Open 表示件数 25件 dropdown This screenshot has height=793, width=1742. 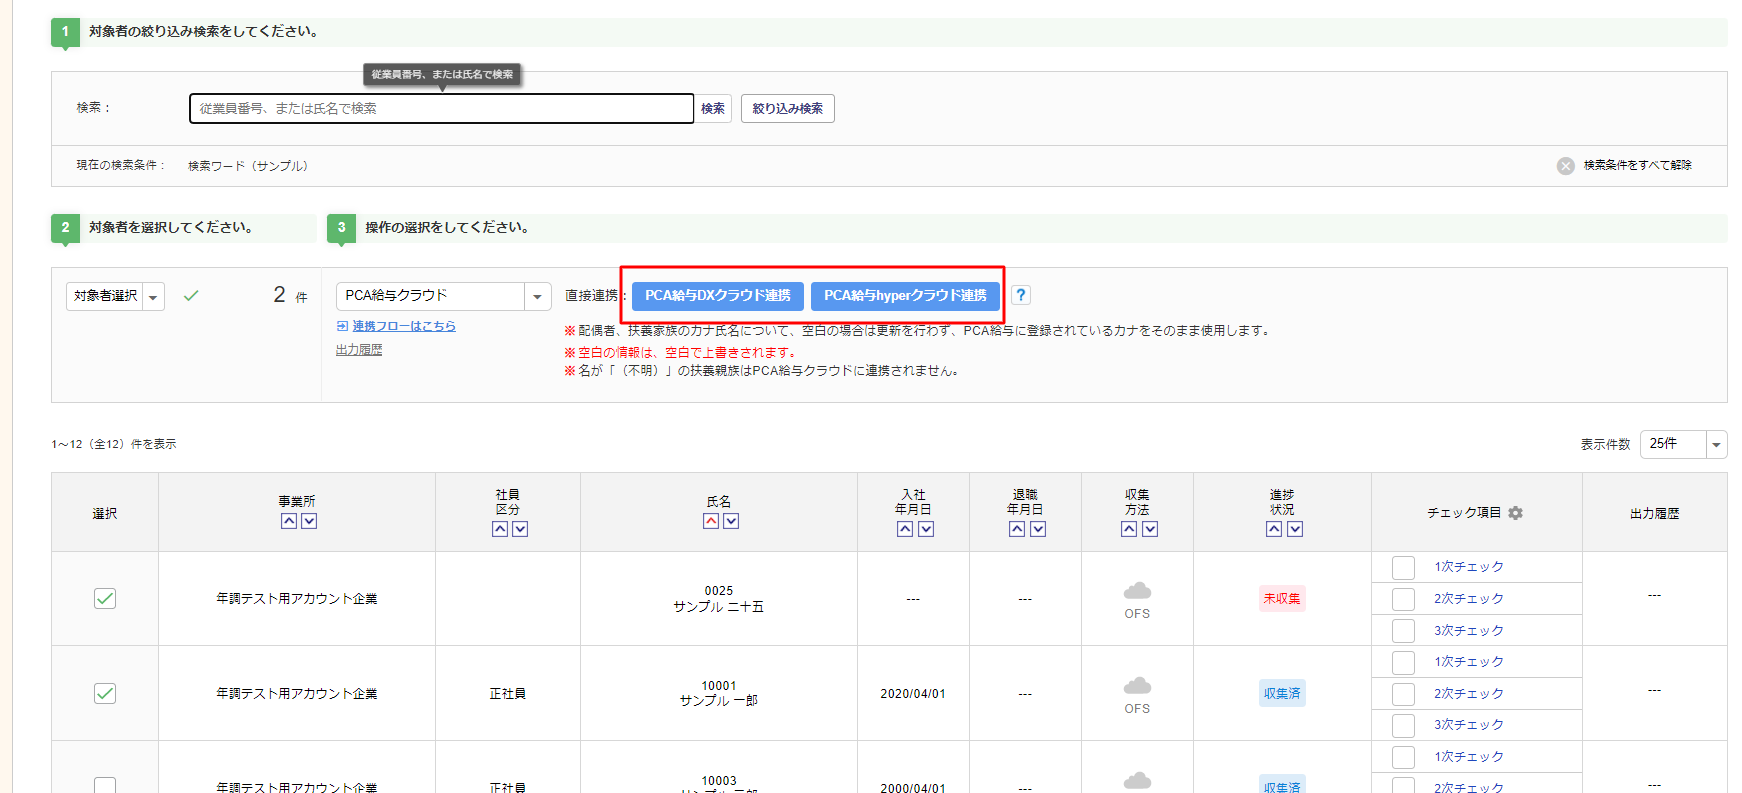tap(1683, 444)
